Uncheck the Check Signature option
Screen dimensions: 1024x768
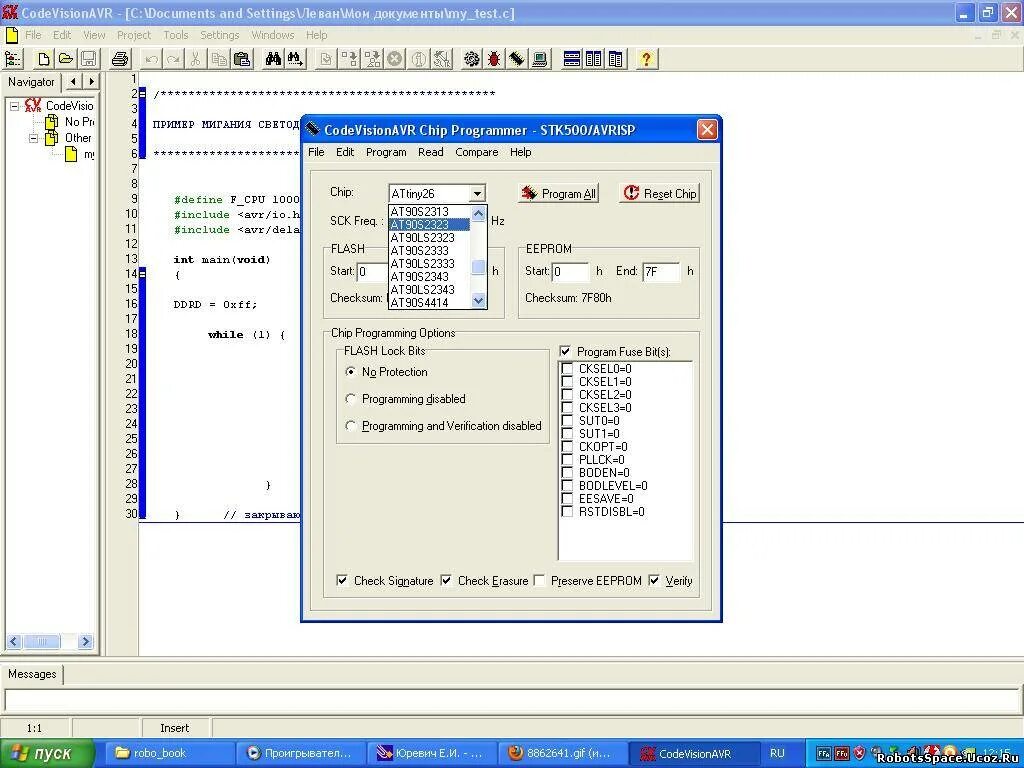[x=342, y=581]
